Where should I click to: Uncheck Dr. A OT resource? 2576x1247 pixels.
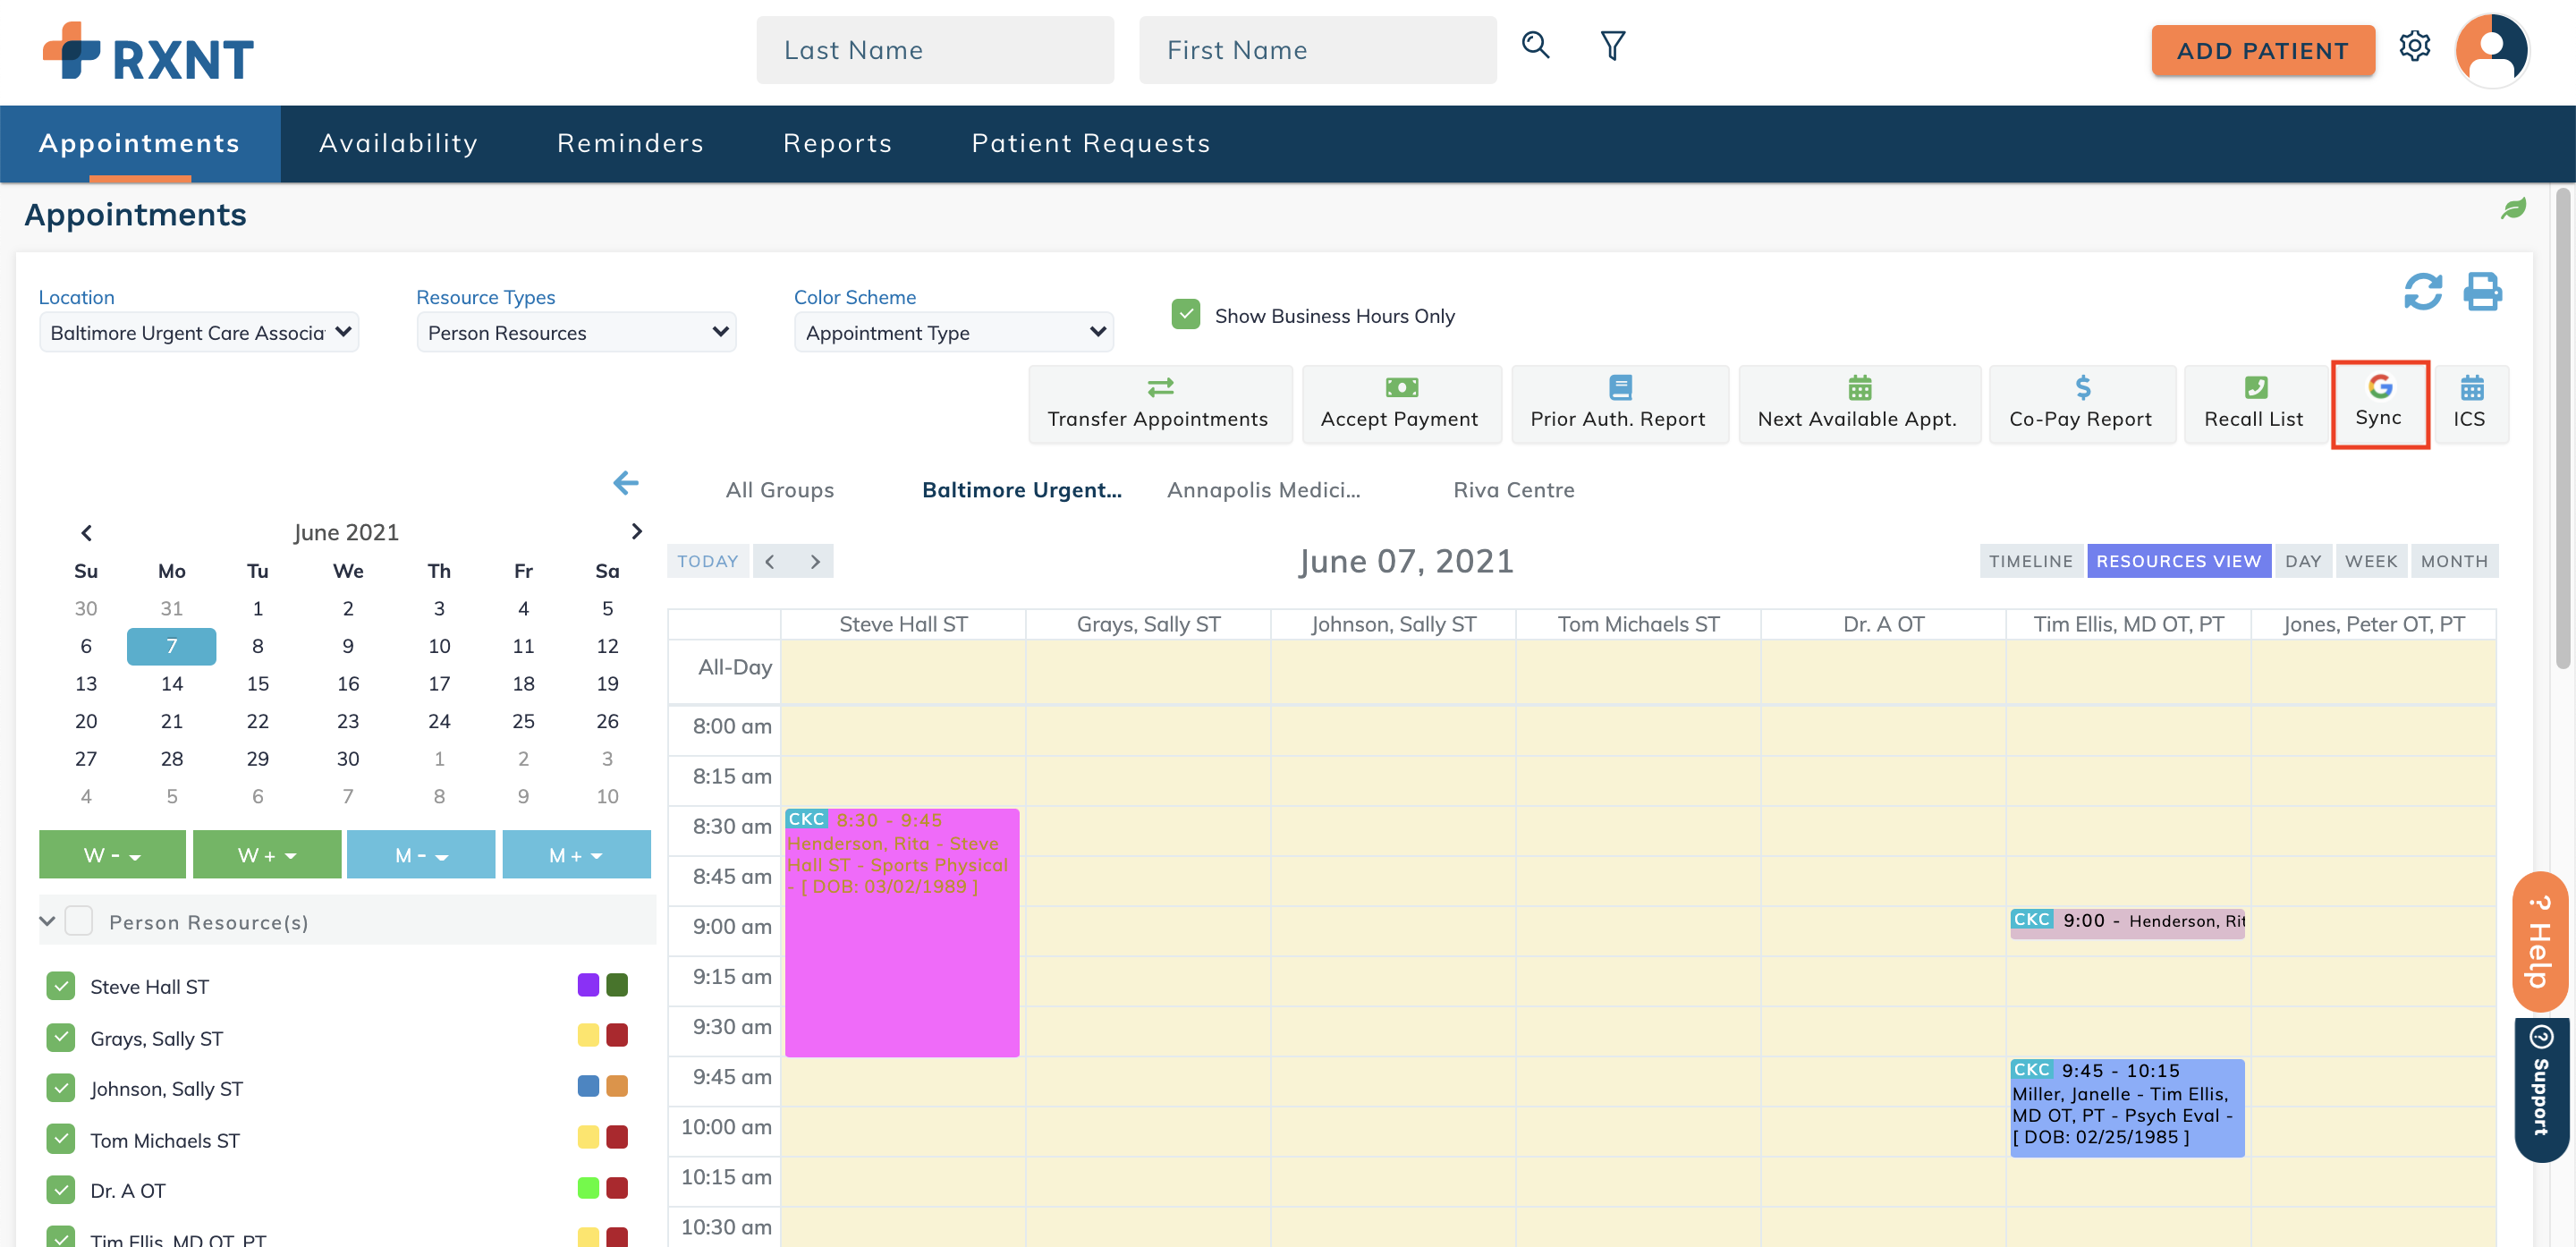coord(61,1190)
